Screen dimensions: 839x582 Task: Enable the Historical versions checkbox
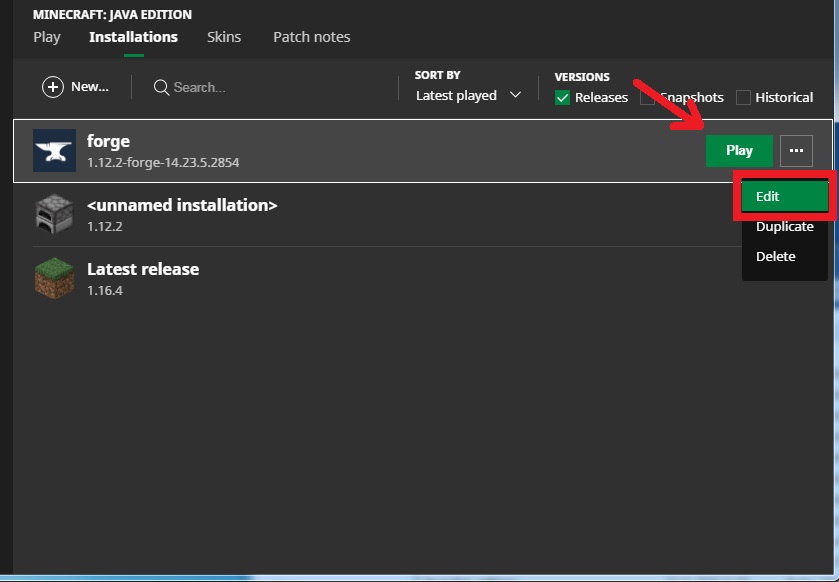coord(743,98)
